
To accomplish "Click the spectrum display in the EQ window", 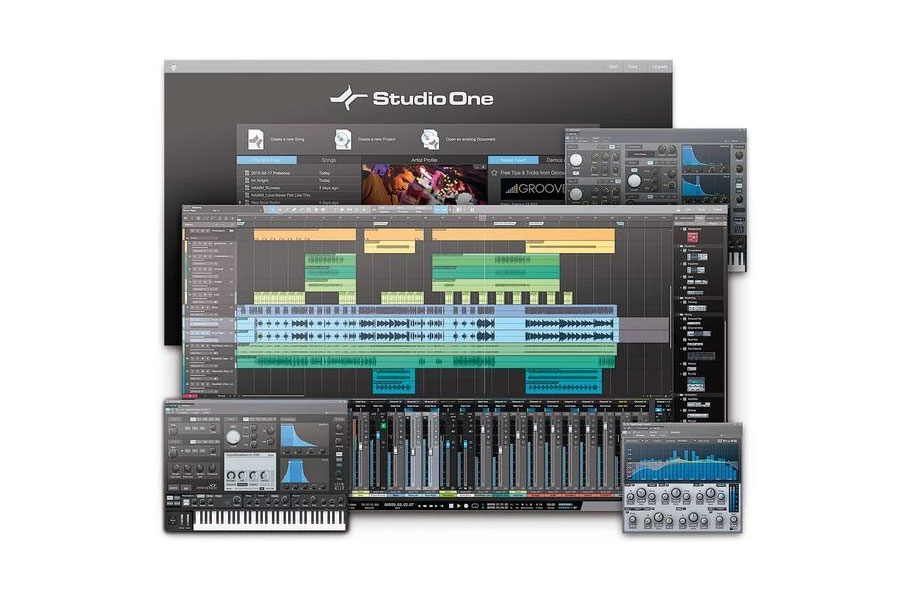I will (x=682, y=463).
